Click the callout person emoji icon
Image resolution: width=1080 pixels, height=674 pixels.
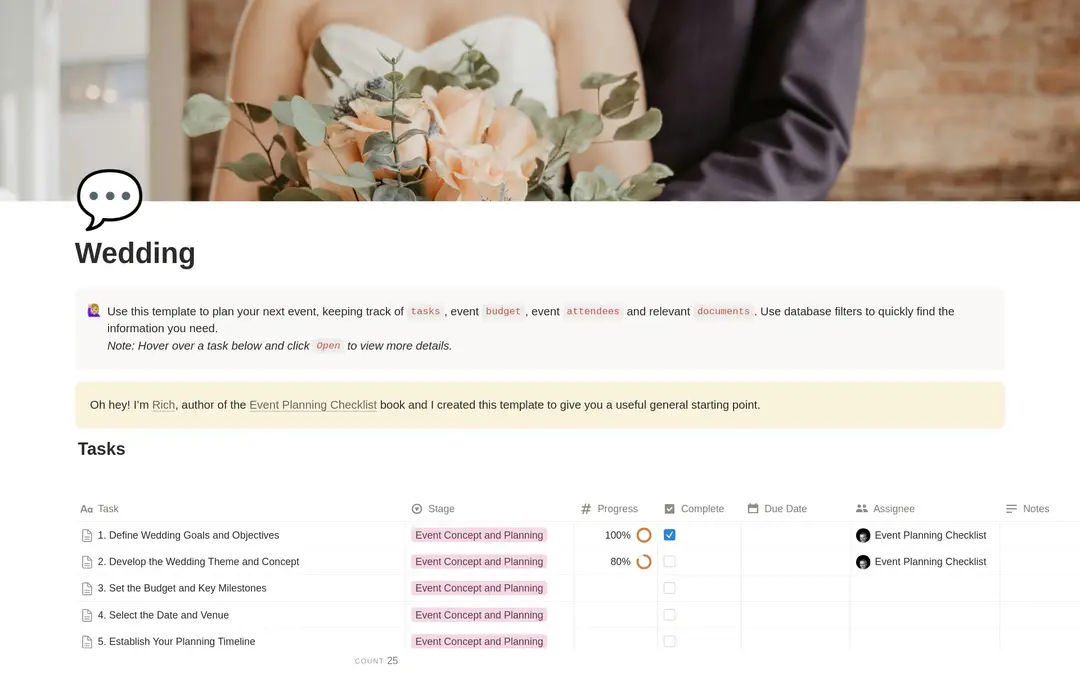(94, 310)
